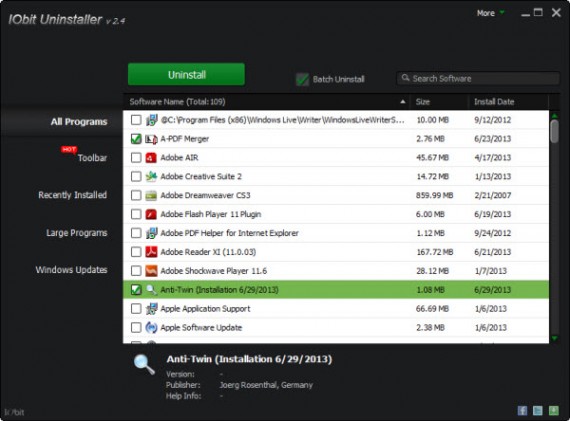Click the A-PDF Merger program icon

coord(151,139)
